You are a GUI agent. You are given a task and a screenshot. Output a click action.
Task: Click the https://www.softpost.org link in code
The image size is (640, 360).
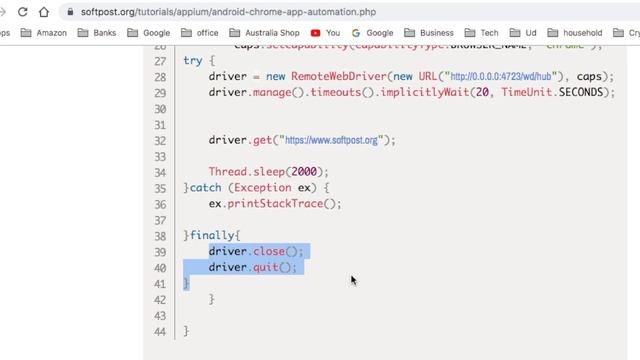pos(331,140)
